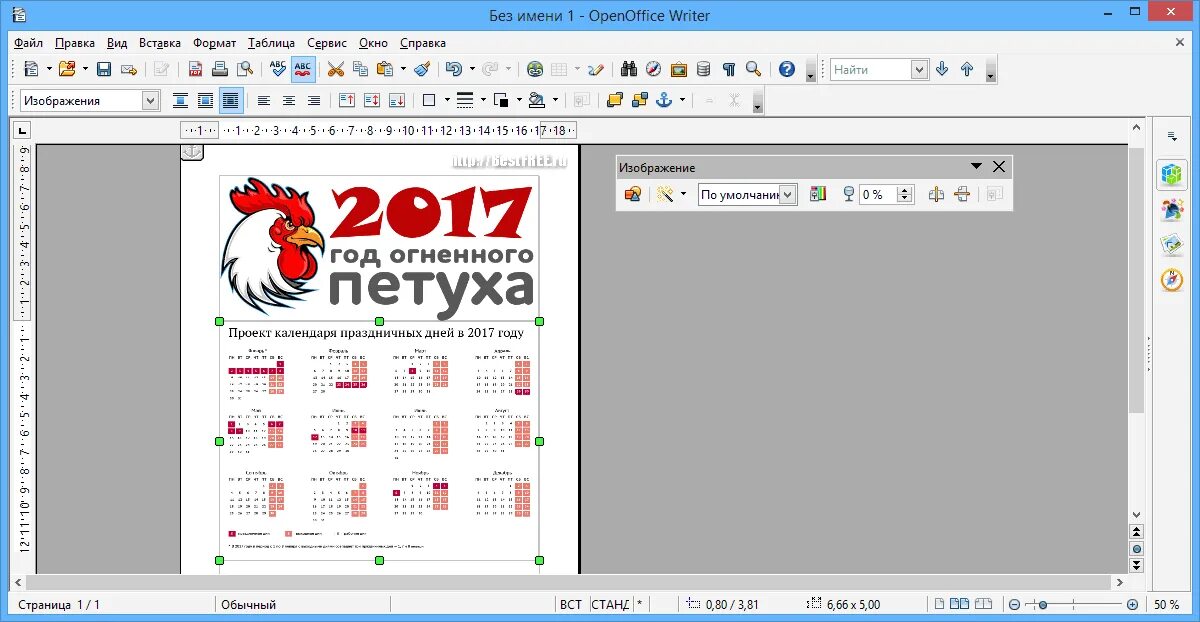The width and height of the screenshot is (1200, 622).
Task: Open Paste options dropdown arrow
Action: 403,69
